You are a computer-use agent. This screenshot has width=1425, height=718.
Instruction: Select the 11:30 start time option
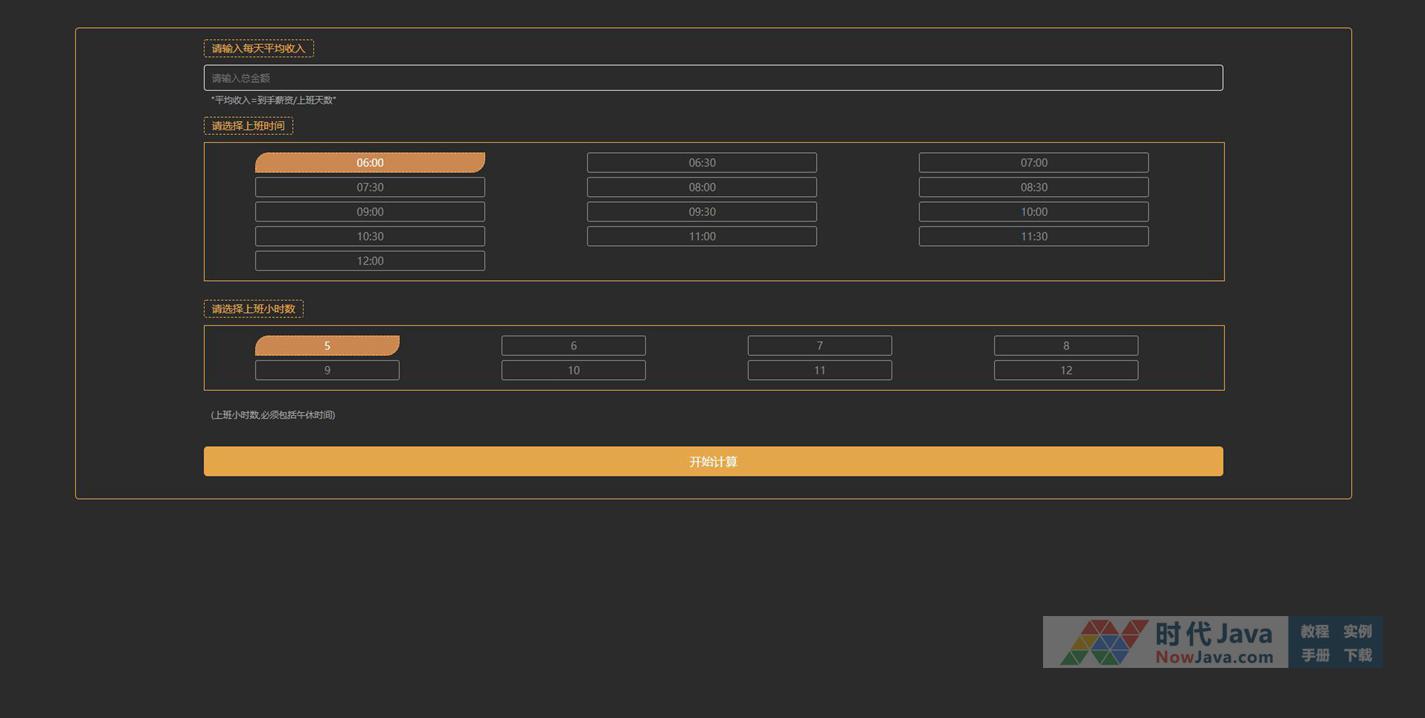[1033, 236]
